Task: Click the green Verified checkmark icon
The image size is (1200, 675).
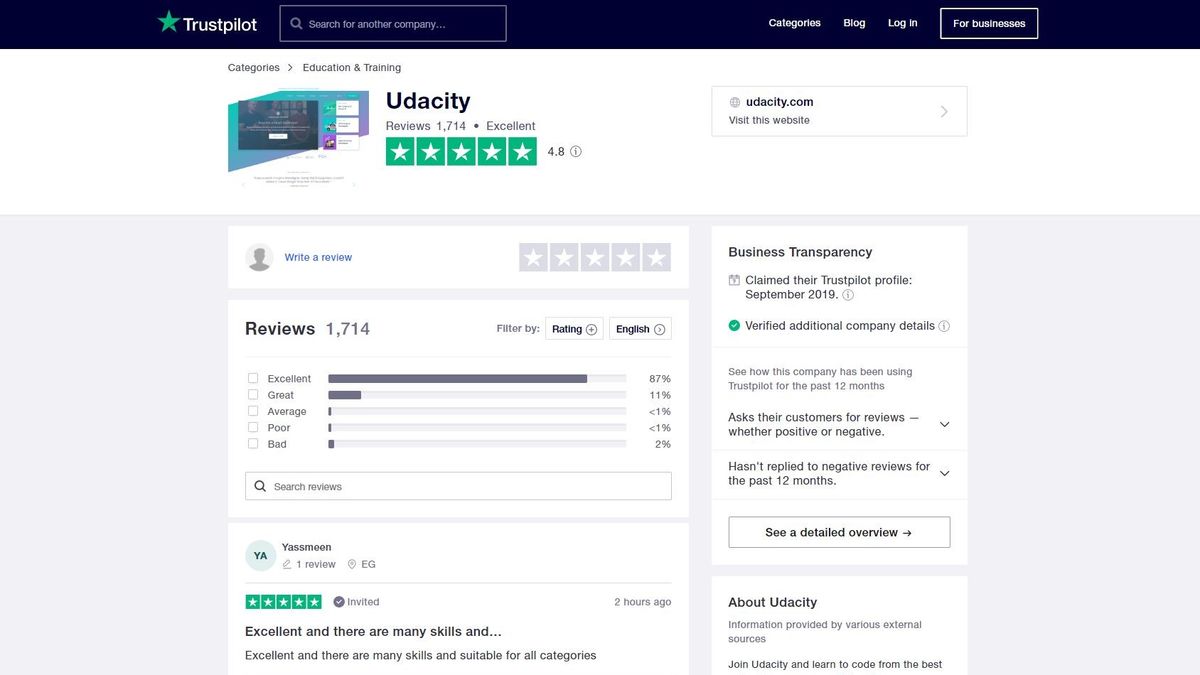Action: [x=734, y=325]
